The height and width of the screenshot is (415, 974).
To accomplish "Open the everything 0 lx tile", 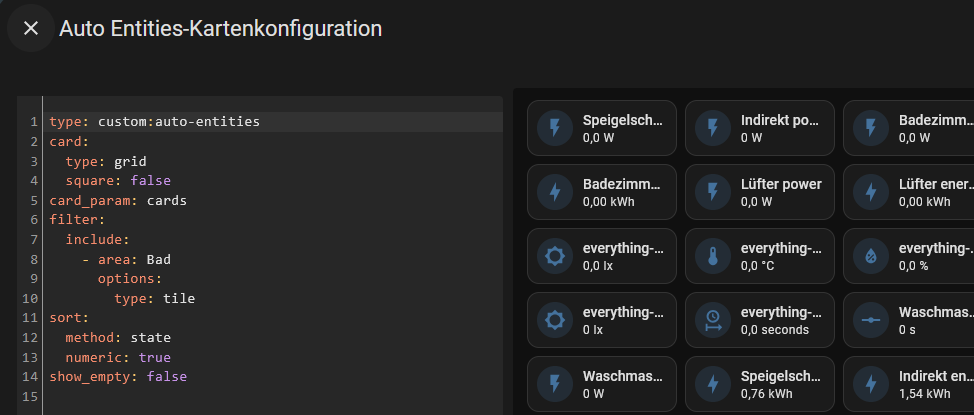I will 602,320.
